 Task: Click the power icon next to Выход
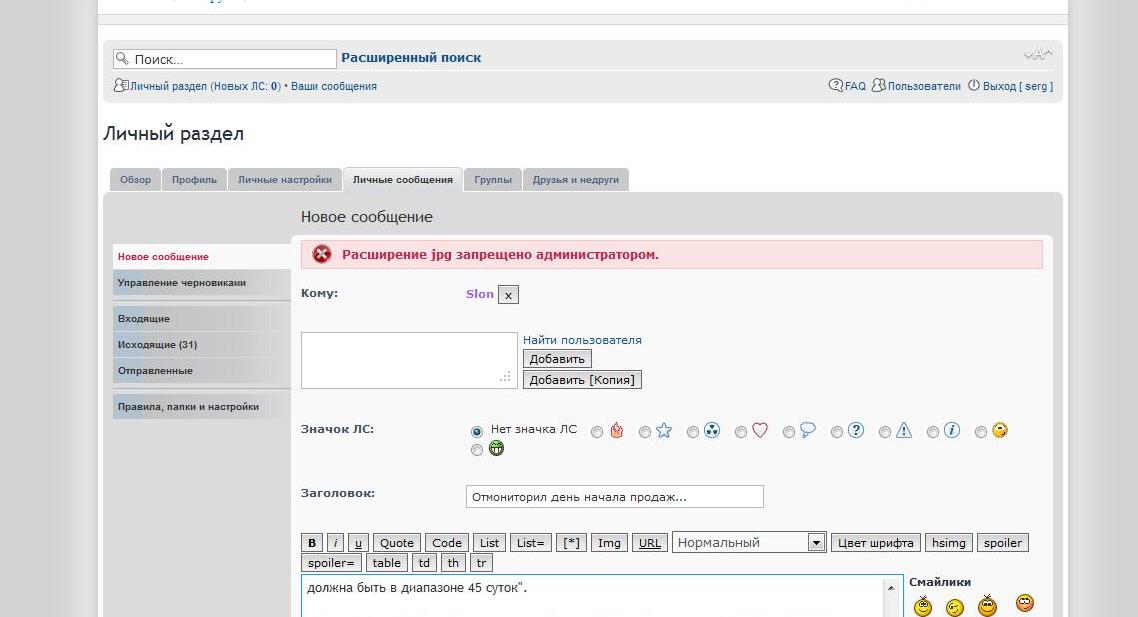coord(974,86)
